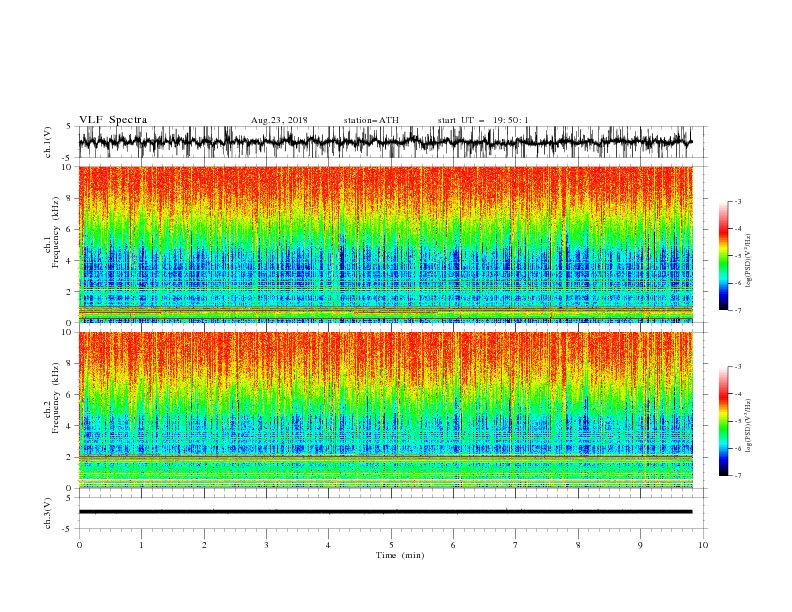The height and width of the screenshot is (612, 792).
Task: Click the Time axis tick label 9
Action: click(x=640, y=545)
